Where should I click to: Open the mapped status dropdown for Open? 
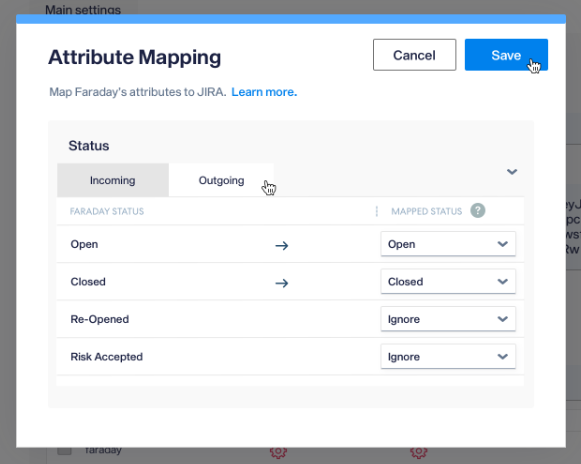coord(448,244)
